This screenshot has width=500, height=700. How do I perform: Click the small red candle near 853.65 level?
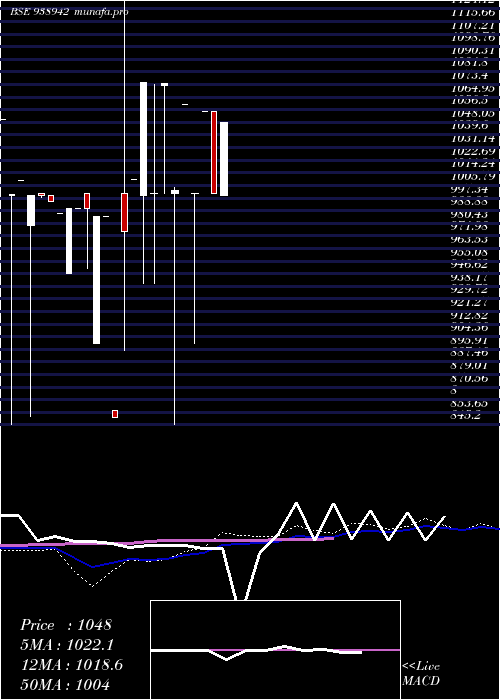[x=115, y=414]
